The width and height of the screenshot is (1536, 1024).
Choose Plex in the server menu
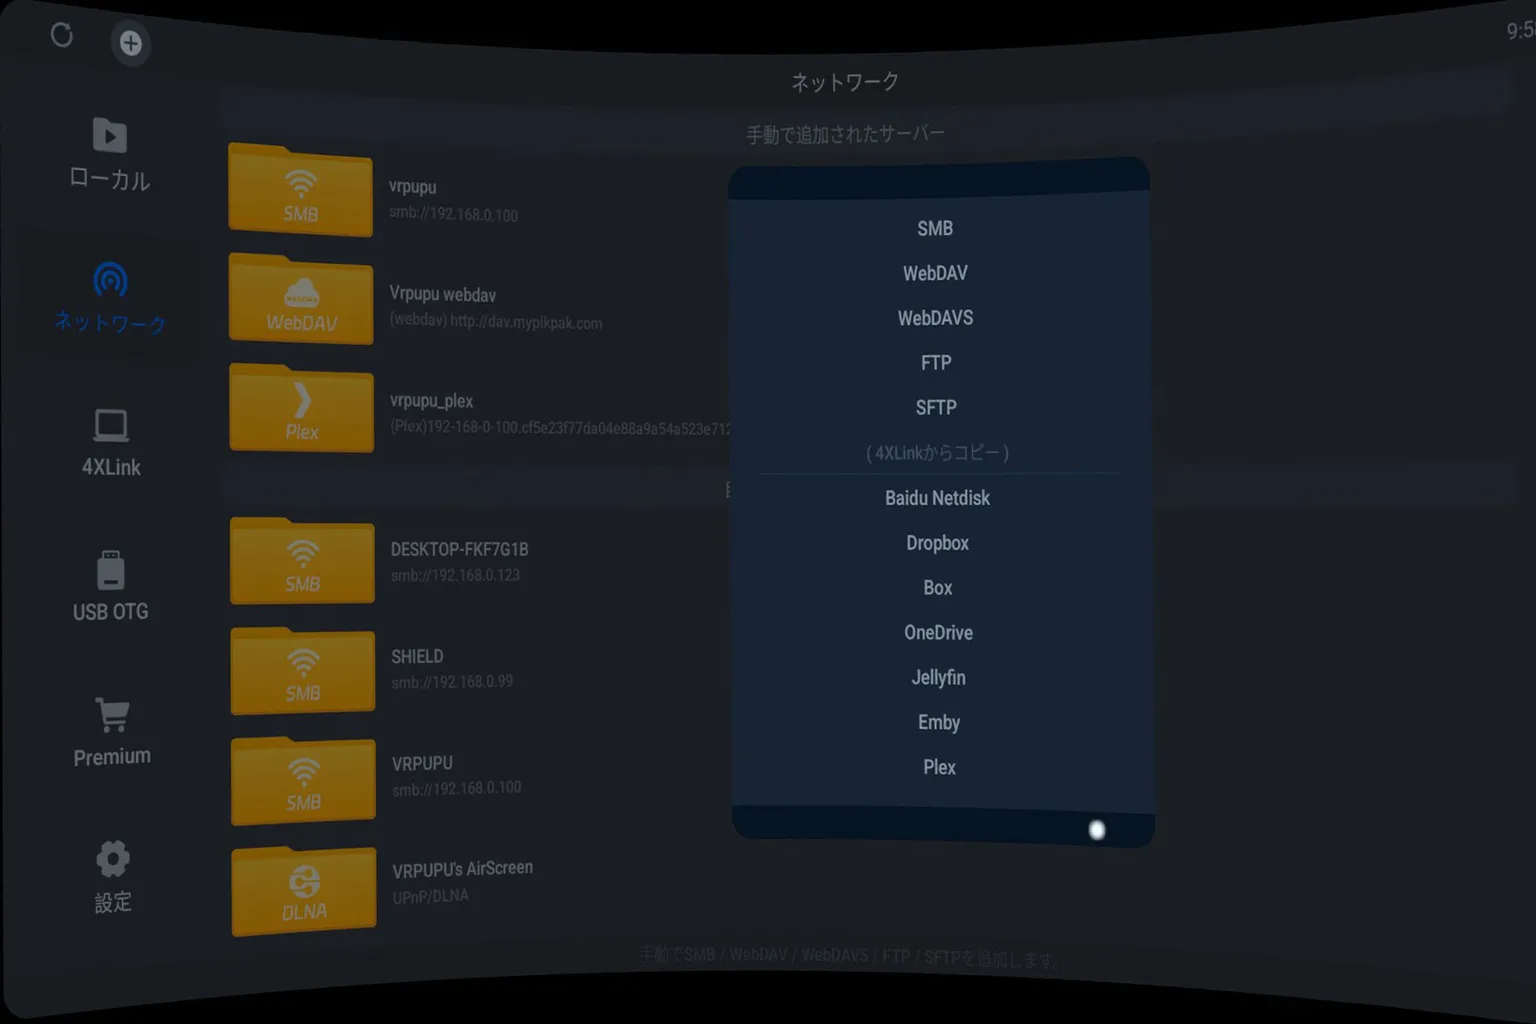[939, 768]
